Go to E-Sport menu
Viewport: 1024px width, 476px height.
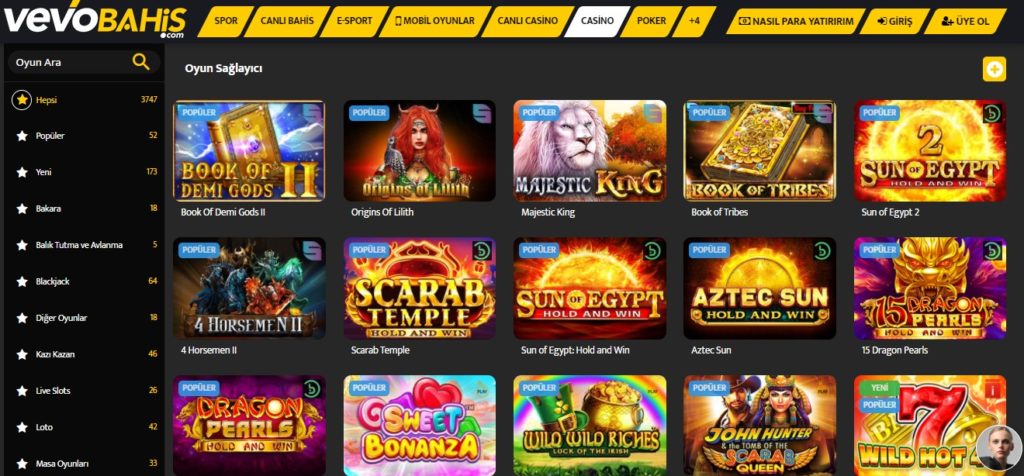pyautogui.click(x=355, y=21)
